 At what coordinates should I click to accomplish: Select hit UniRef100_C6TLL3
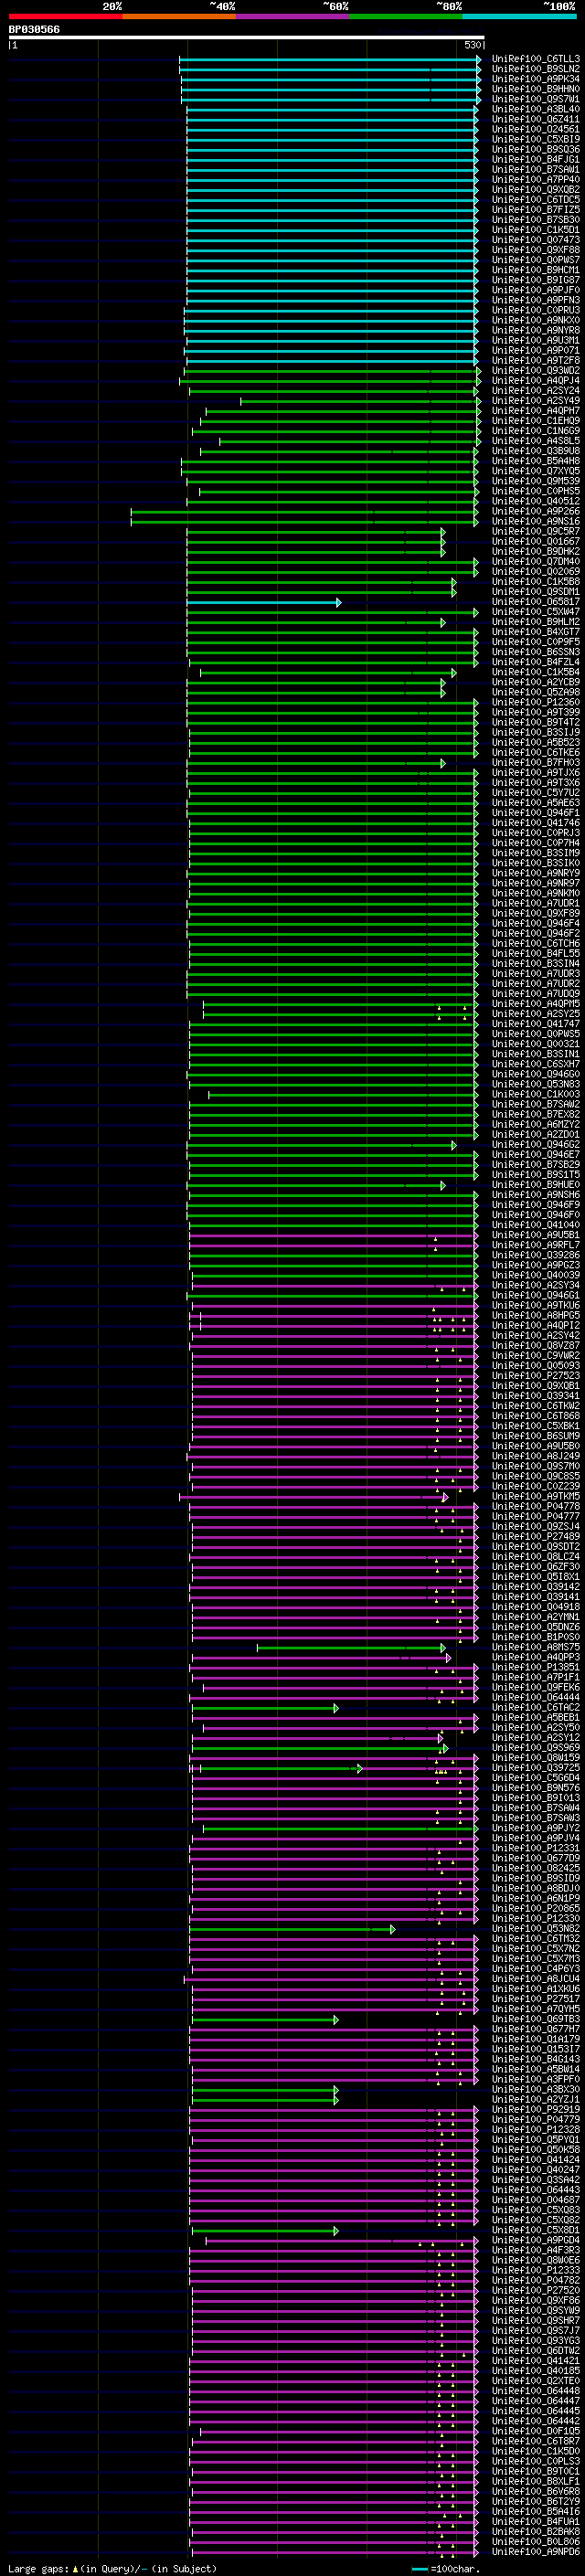[x=536, y=59]
